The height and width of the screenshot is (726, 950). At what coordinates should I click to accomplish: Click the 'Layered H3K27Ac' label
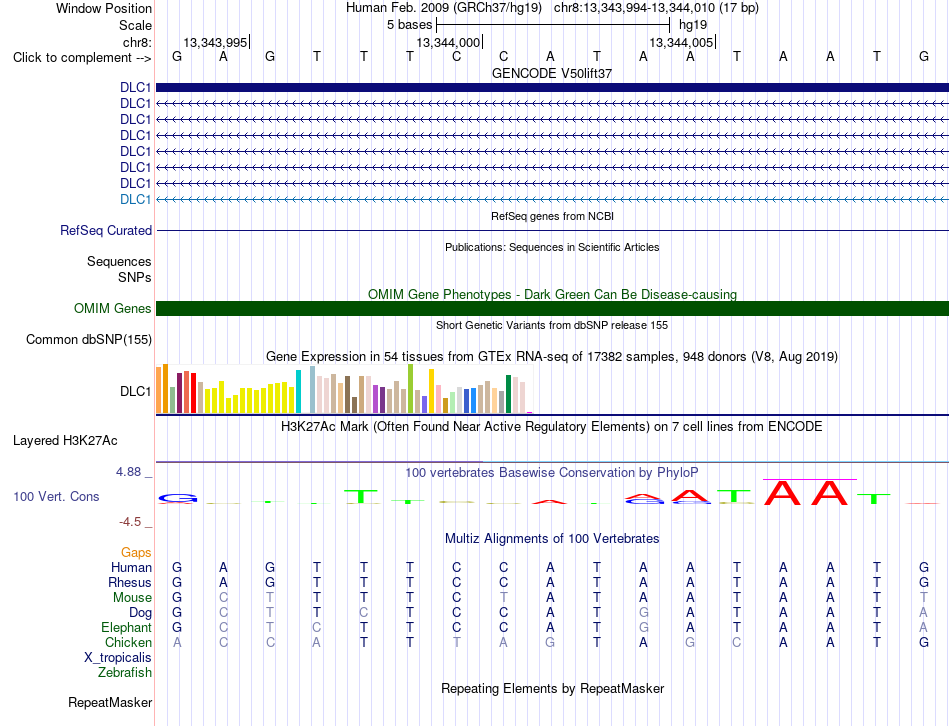[65, 441]
